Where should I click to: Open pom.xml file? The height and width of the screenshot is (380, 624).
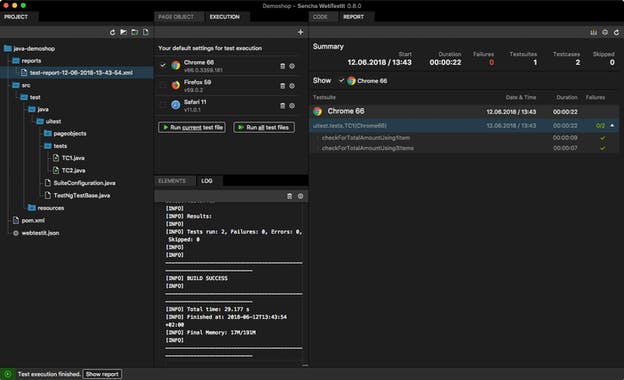[x=33, y=220]
